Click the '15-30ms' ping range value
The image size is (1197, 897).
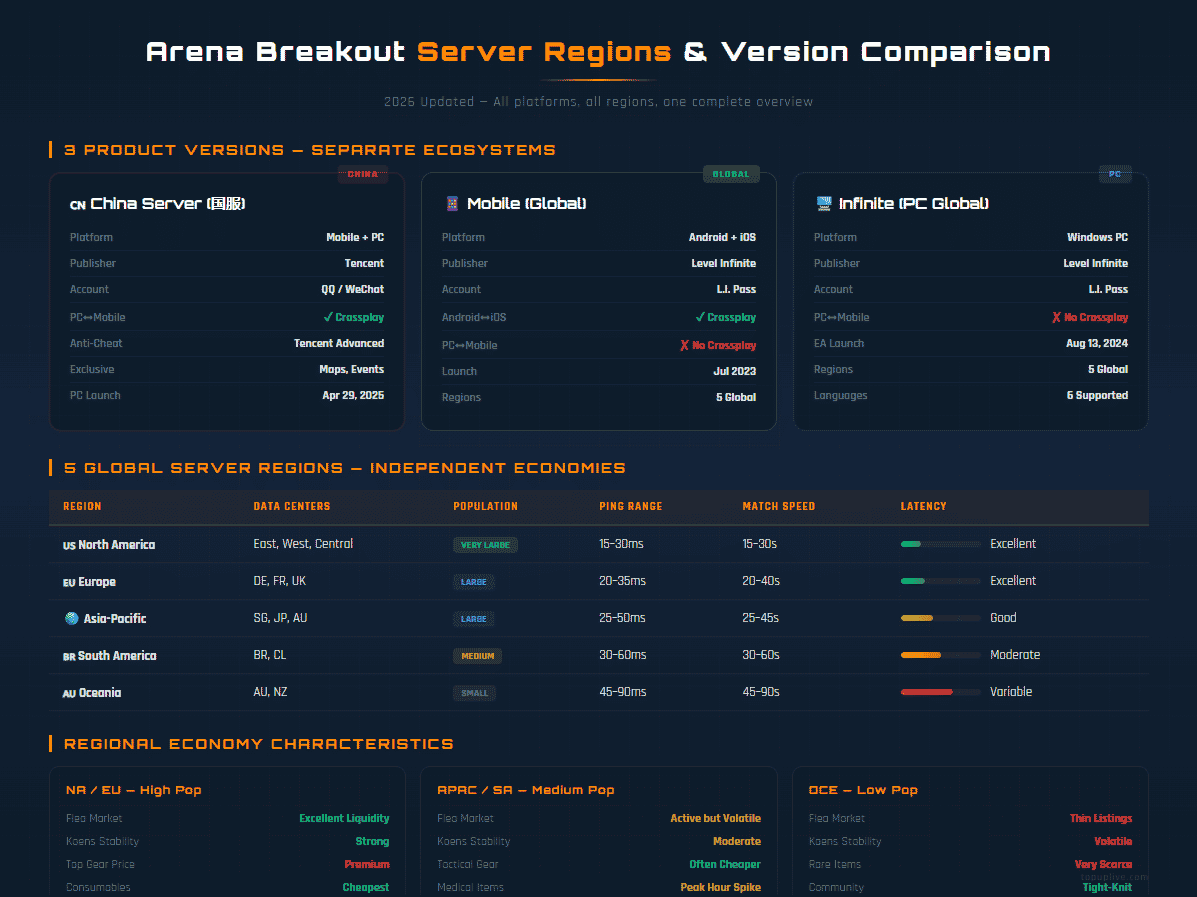pos(621,544)
